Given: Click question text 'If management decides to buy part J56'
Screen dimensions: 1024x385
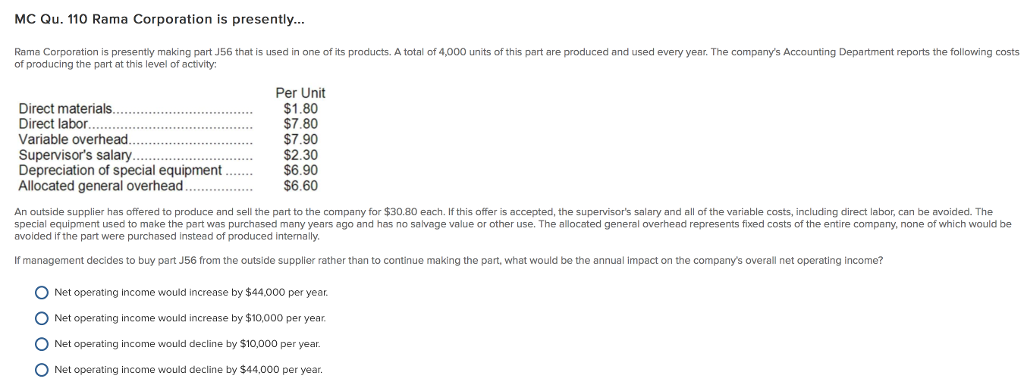Looking at the screenshot, I should pyautogui.click(x=448, y=260).
